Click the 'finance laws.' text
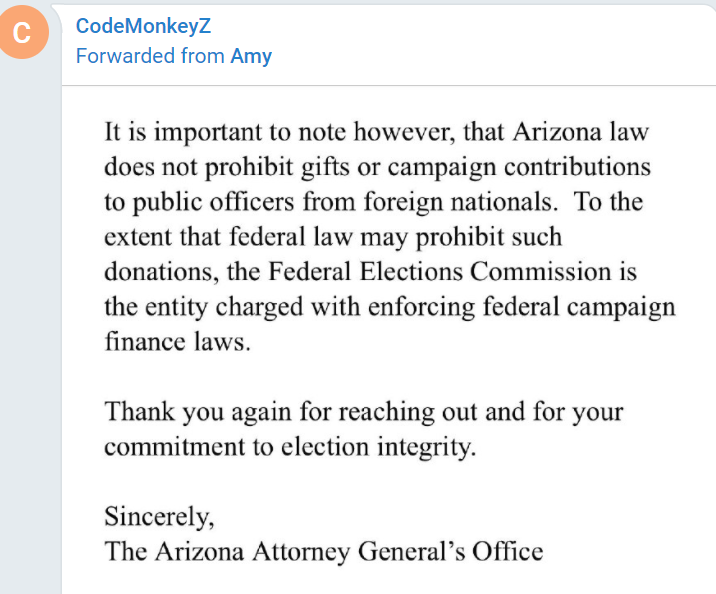 pyautogui.click(x=178, y=342)
